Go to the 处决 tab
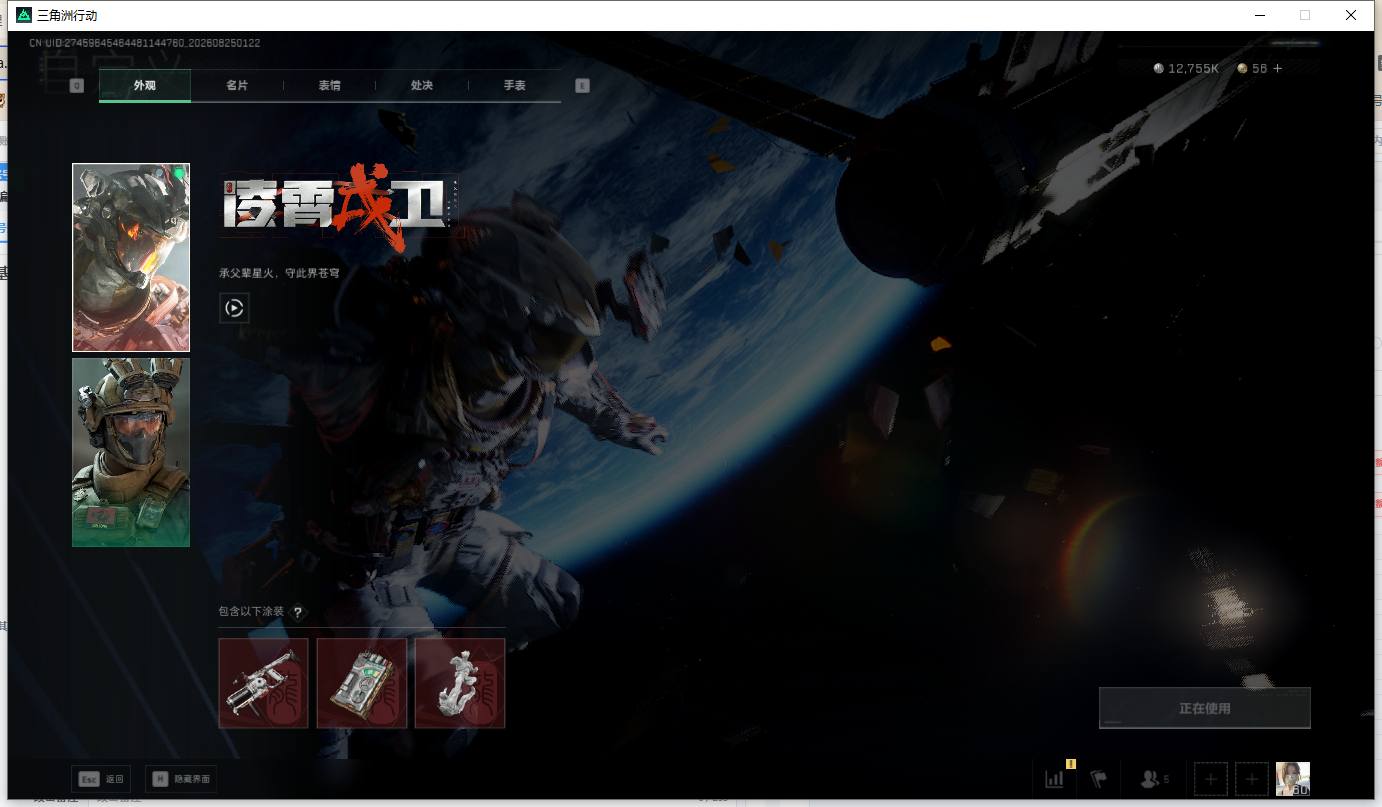This screenshot has width=1382, height=807. click(422, 86)
